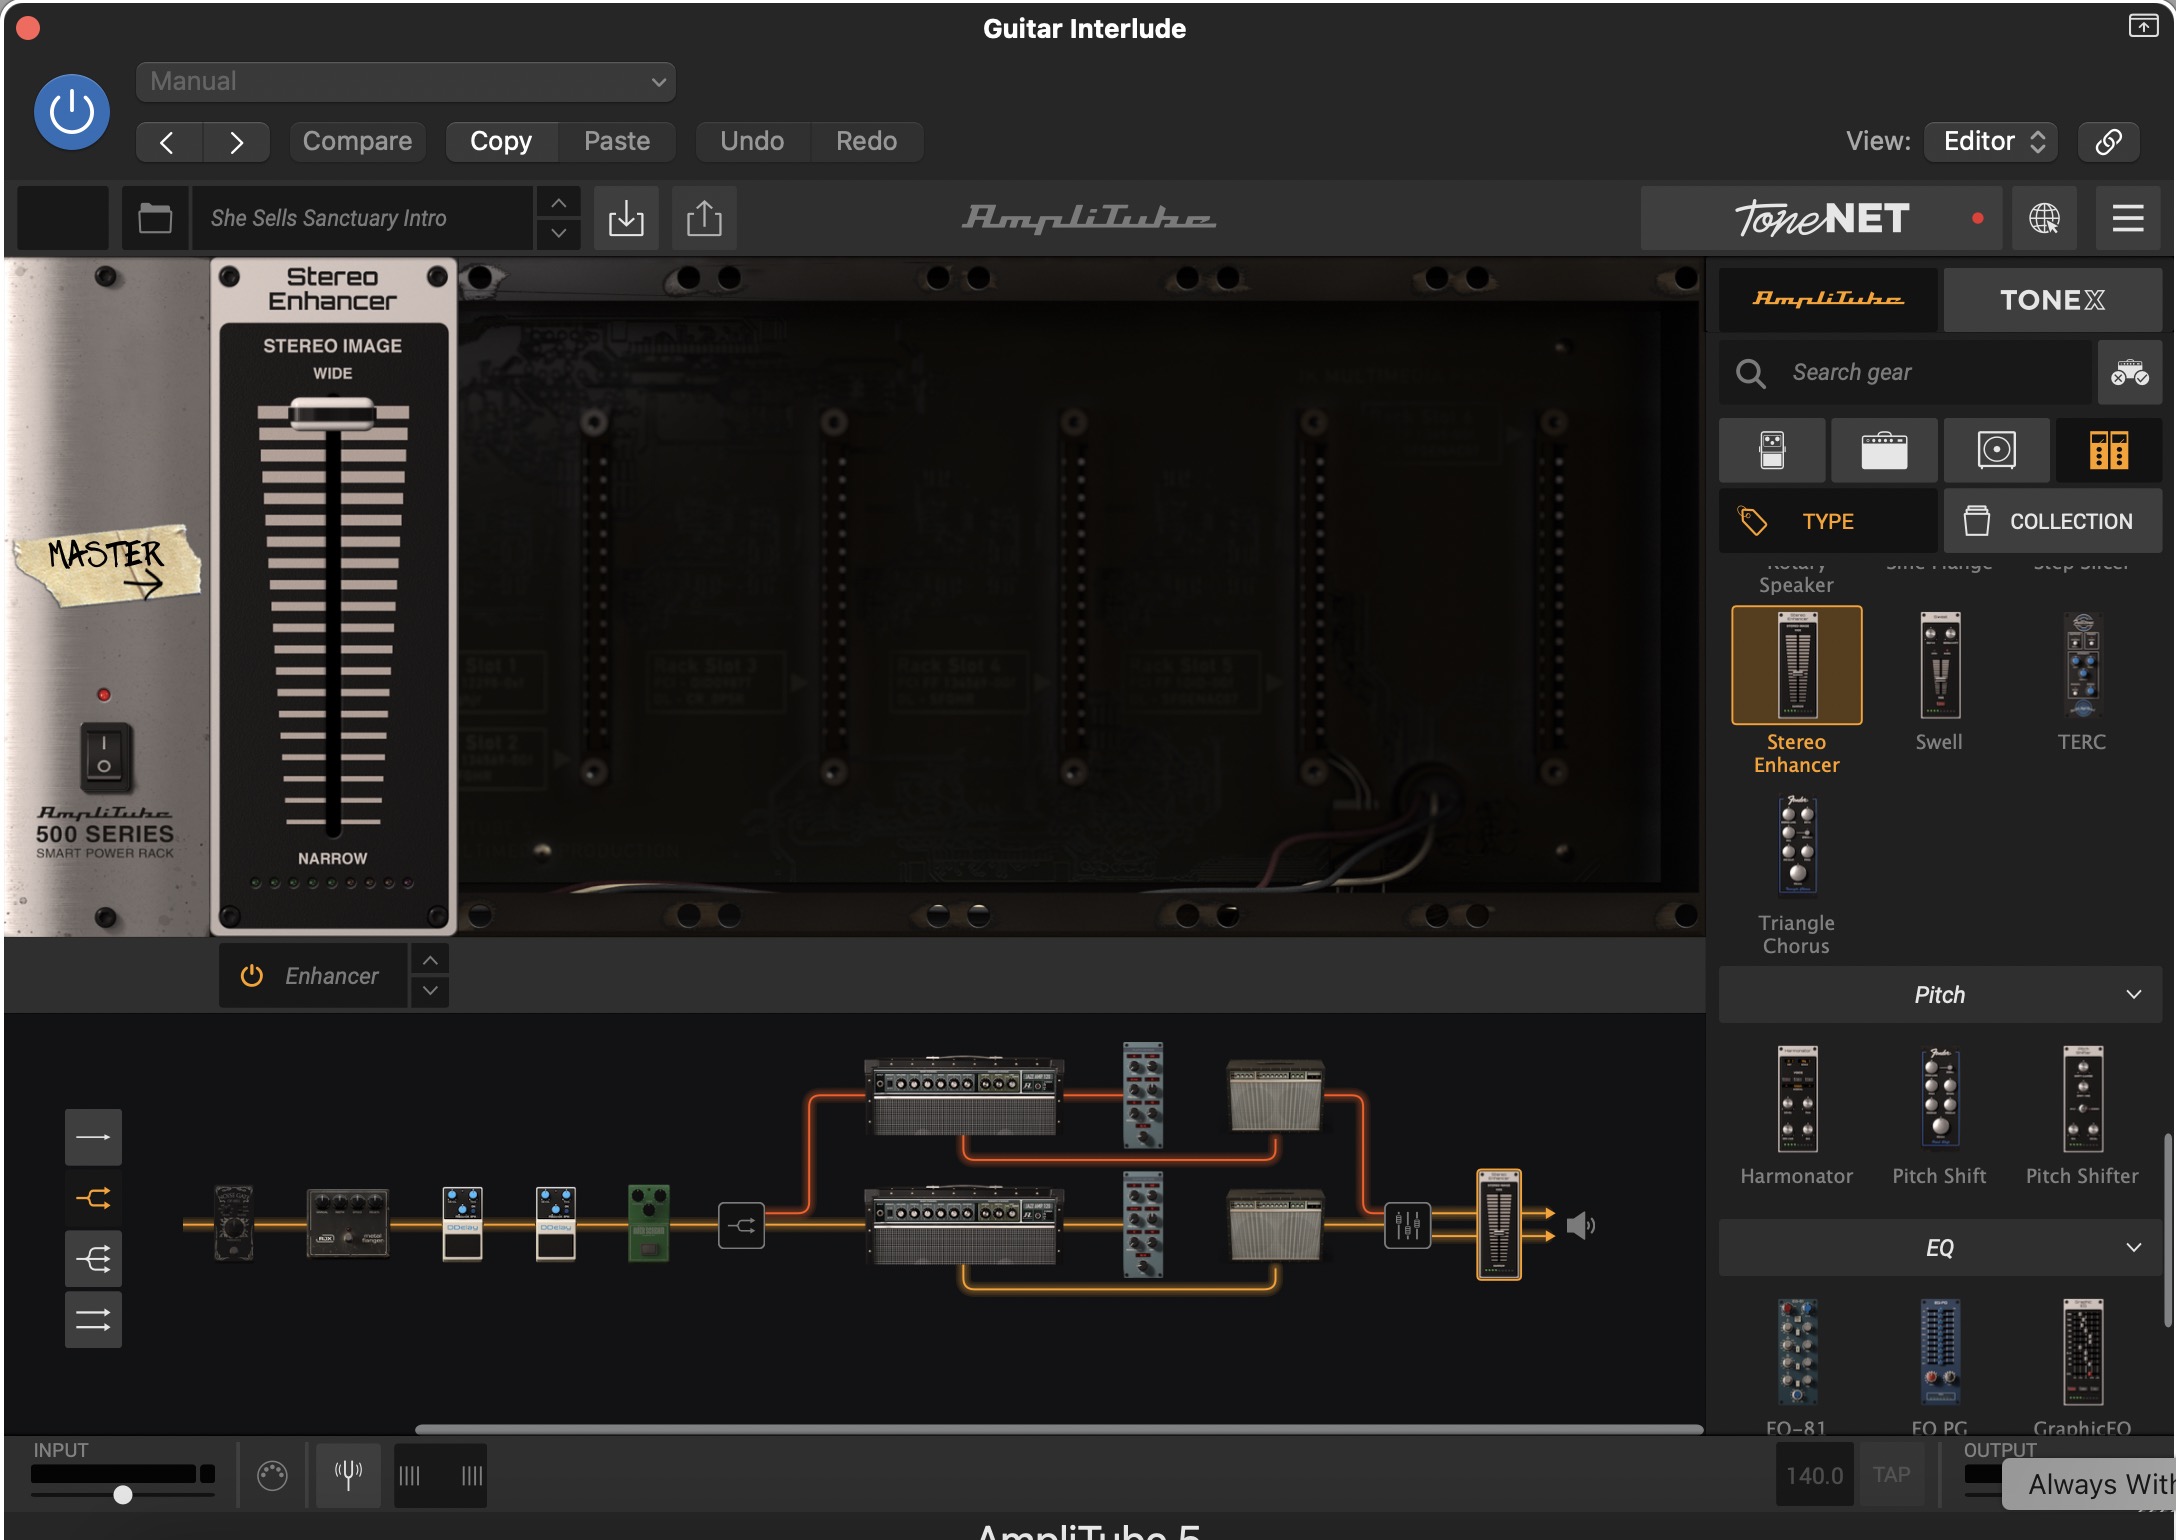Image resolution: width=2176 pixels, height=1540 pixels.
Task: Click the Redo button
Action: (866, 141)
